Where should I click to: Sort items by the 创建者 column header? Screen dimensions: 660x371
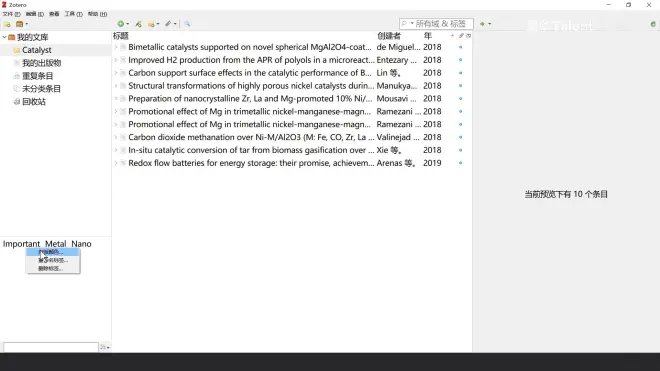(389, 36)
